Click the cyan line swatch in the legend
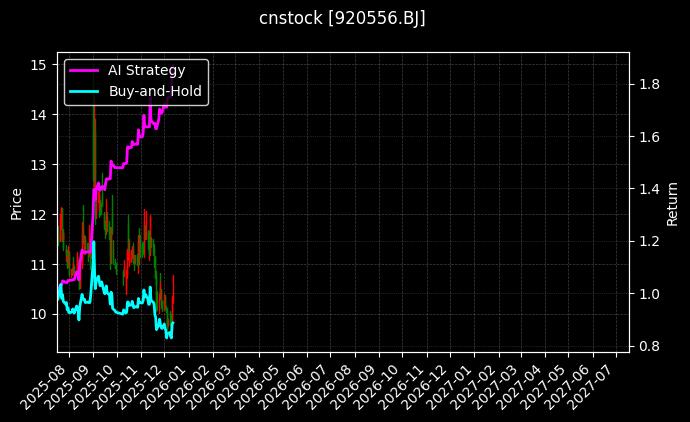Image resolution: width=690 pixels, height=422 pixels. 83,91
